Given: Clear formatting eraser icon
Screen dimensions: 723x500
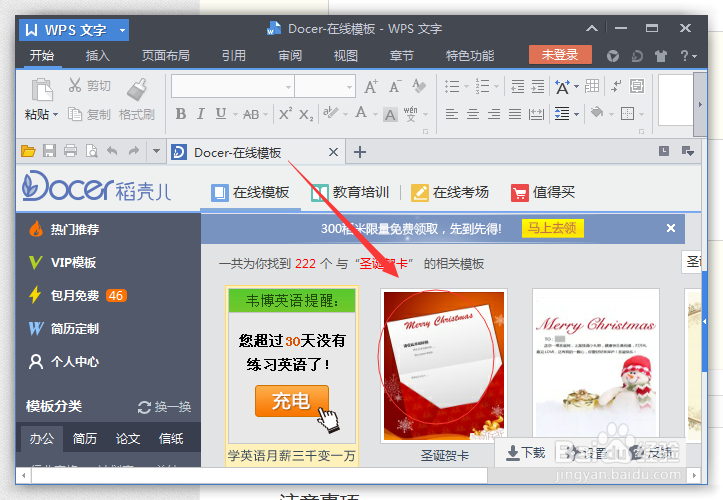Looking at the screenshot, I should point(419,86).
